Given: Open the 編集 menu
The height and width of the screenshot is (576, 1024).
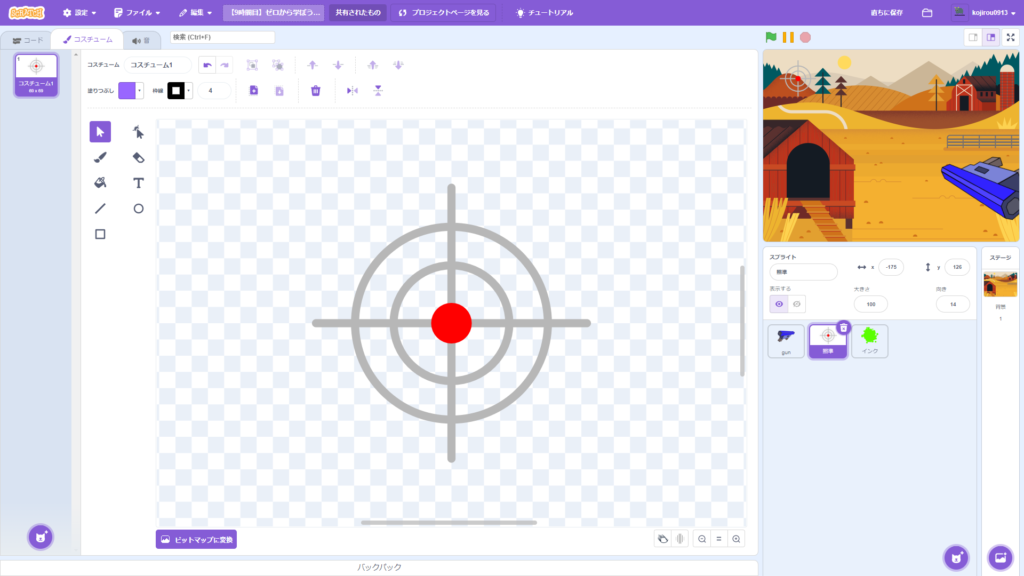Looking at the screenshot, I should coord(195,14).
